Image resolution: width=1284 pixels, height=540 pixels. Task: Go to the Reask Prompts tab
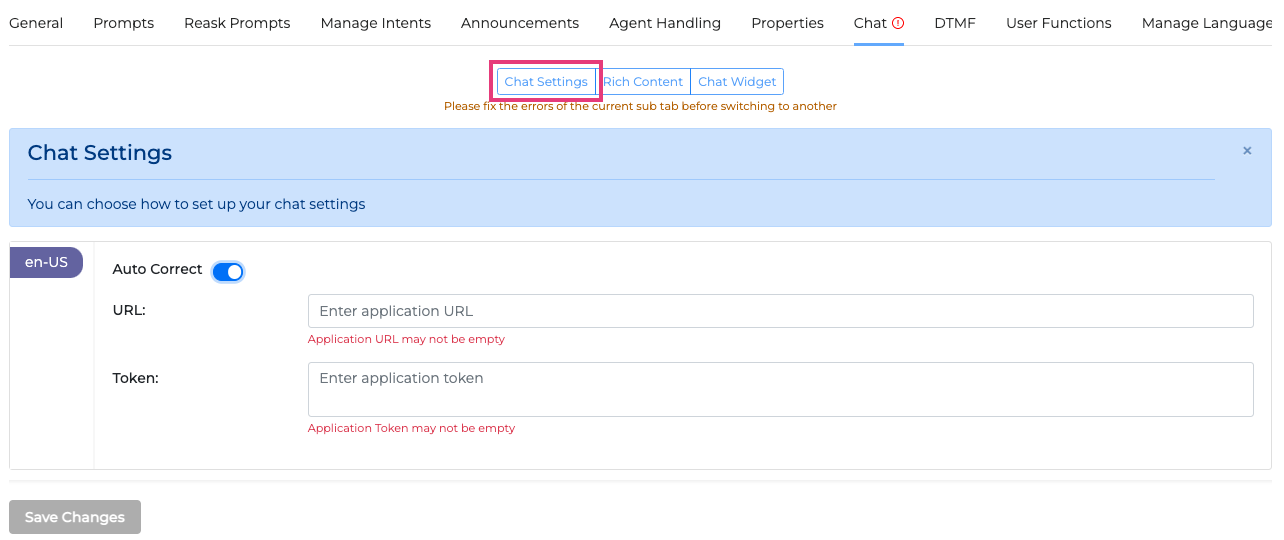237,23
